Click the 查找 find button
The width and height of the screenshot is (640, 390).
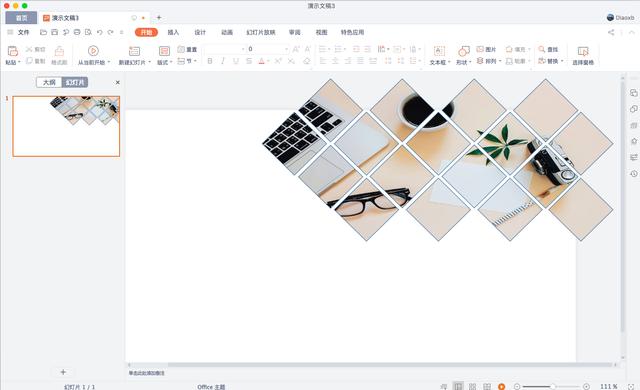click(548, 49)
